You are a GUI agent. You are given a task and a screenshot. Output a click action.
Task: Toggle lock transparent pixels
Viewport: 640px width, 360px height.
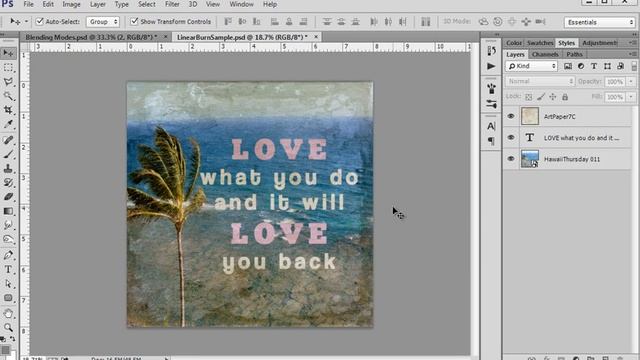529,97
